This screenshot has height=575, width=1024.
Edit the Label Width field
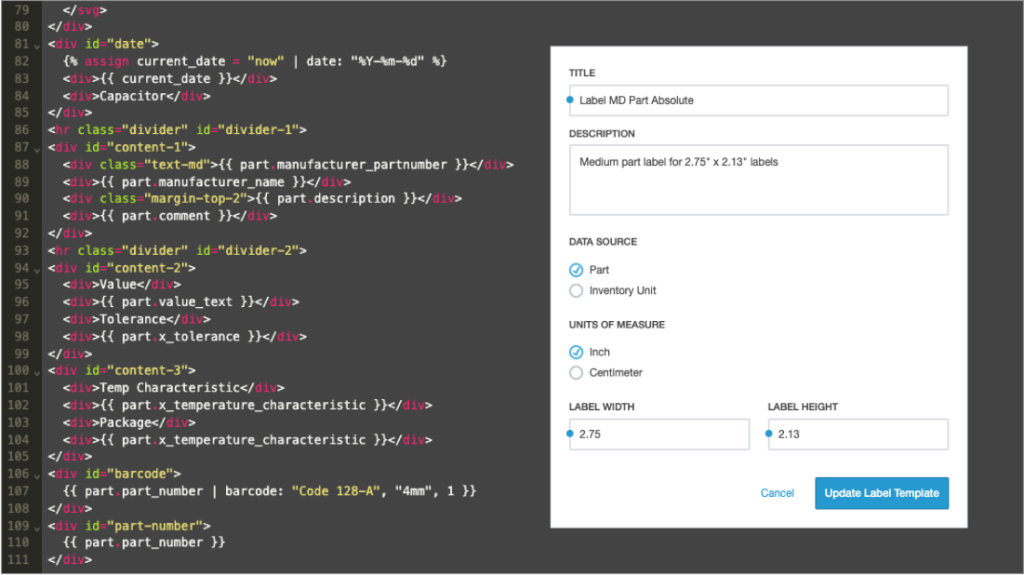coord(659,435)
